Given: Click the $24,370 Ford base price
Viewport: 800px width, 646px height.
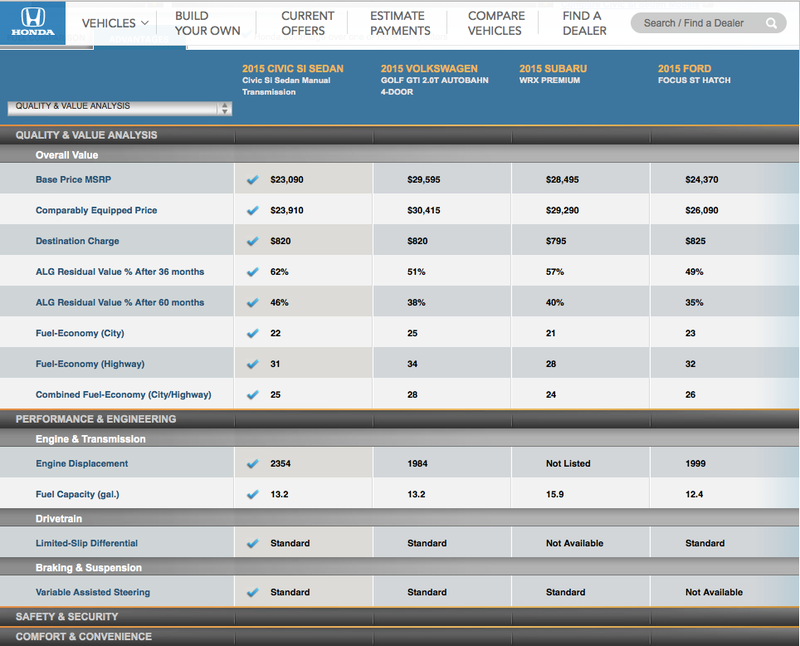Looking at the screenshot, I should coord(702,180).
